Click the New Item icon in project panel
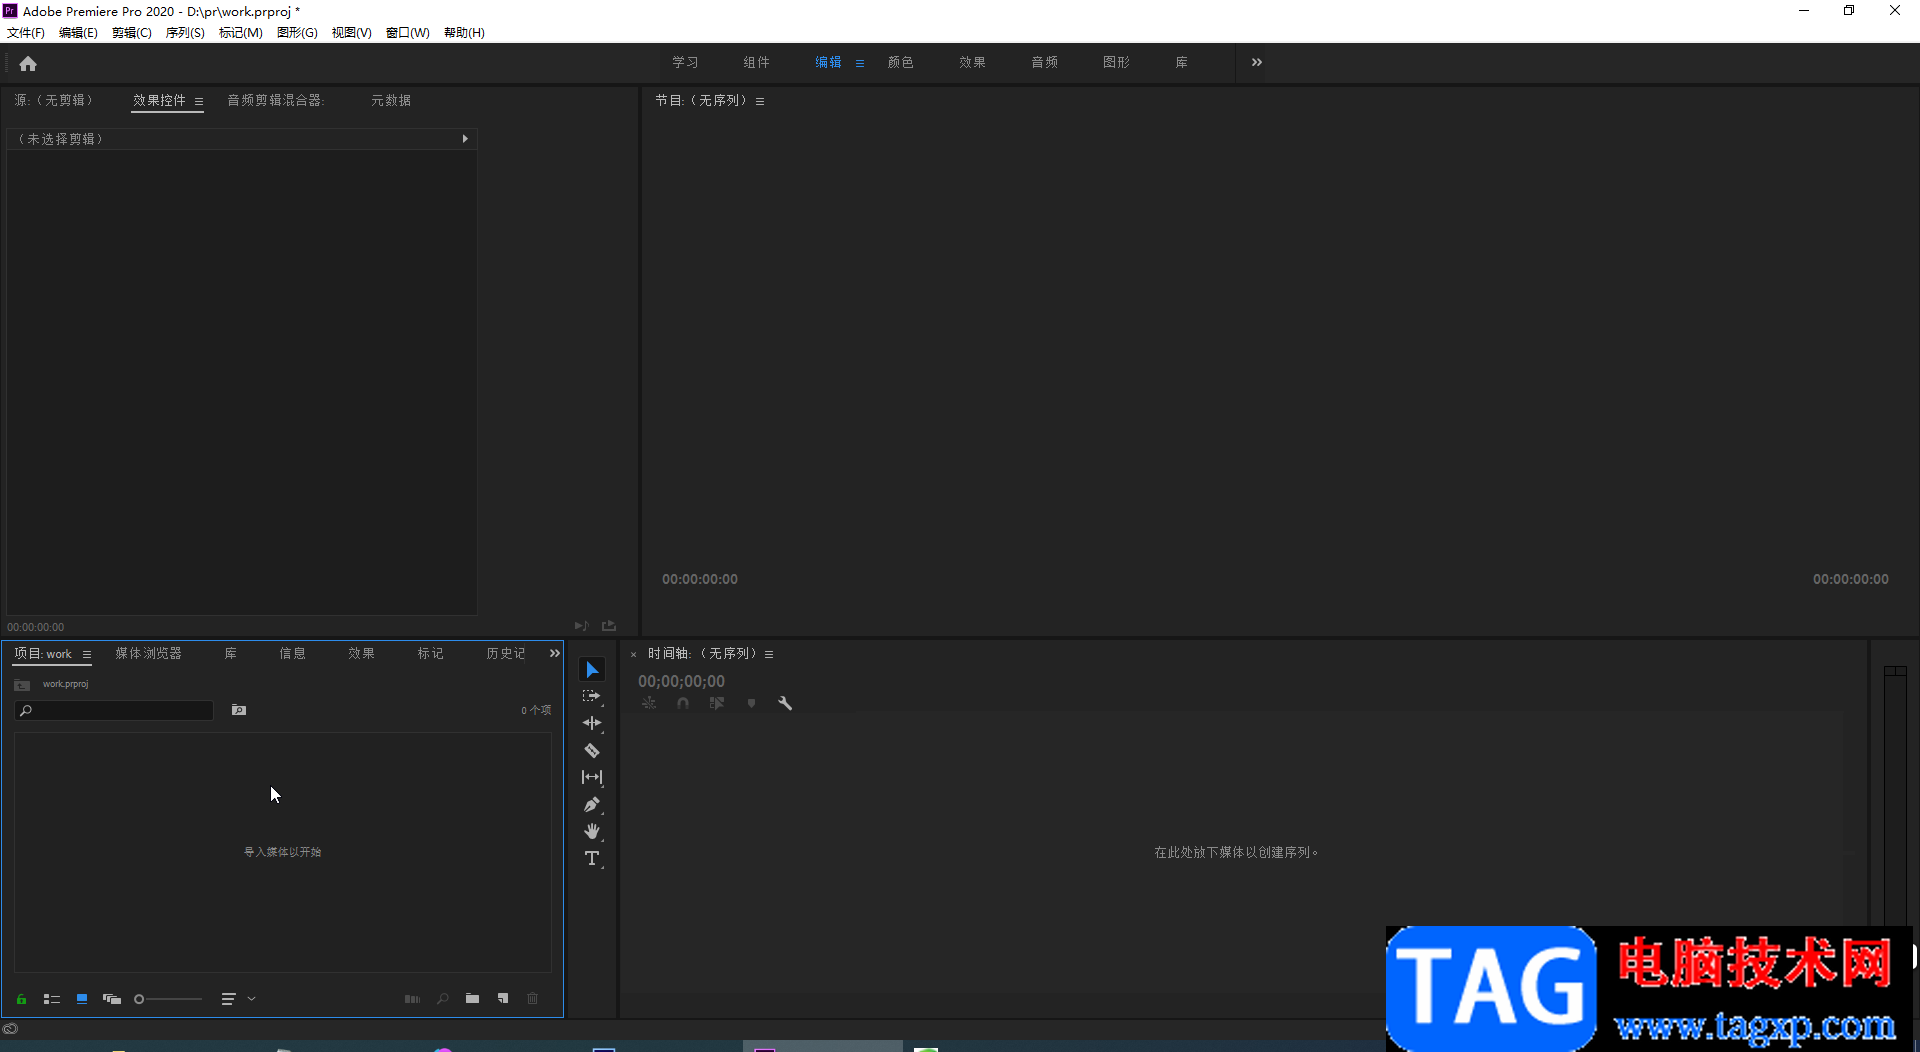 coord(503,998)
